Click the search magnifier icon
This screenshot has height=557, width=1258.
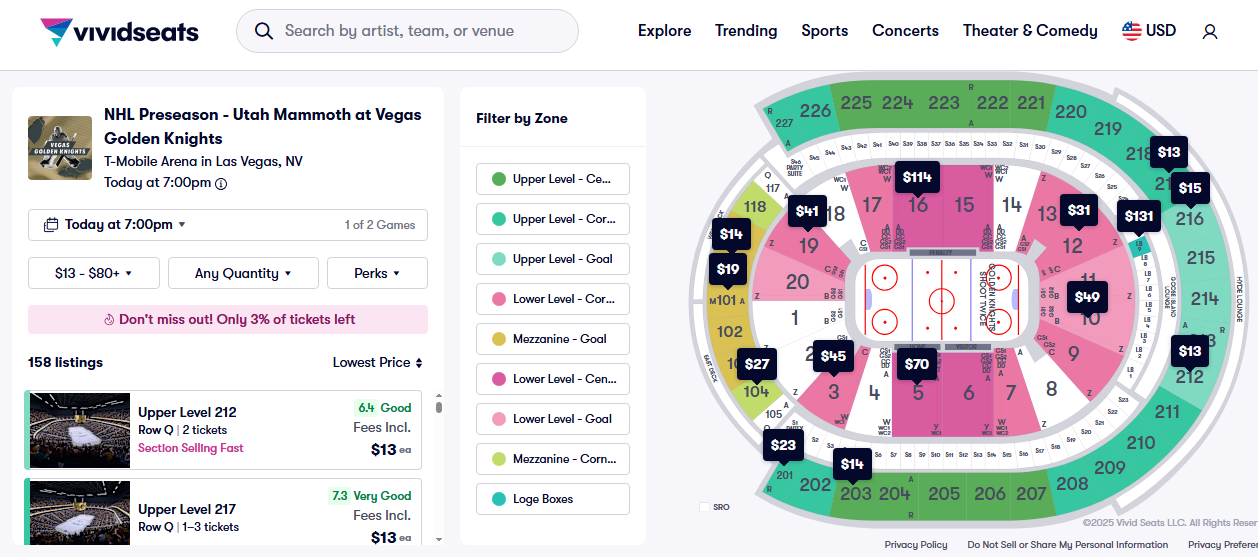264,31
